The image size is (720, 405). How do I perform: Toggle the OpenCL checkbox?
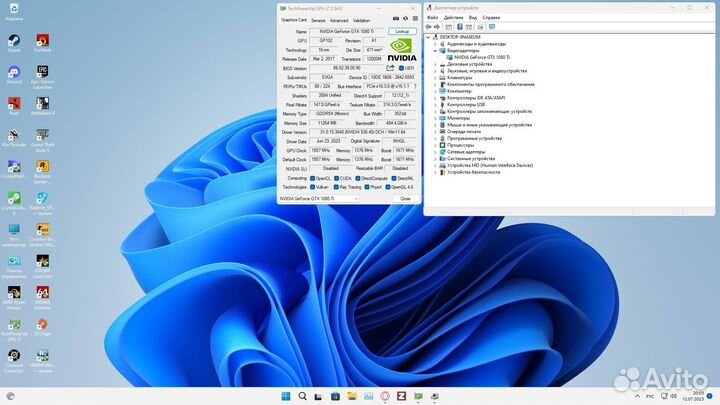(x=313, y=178)
